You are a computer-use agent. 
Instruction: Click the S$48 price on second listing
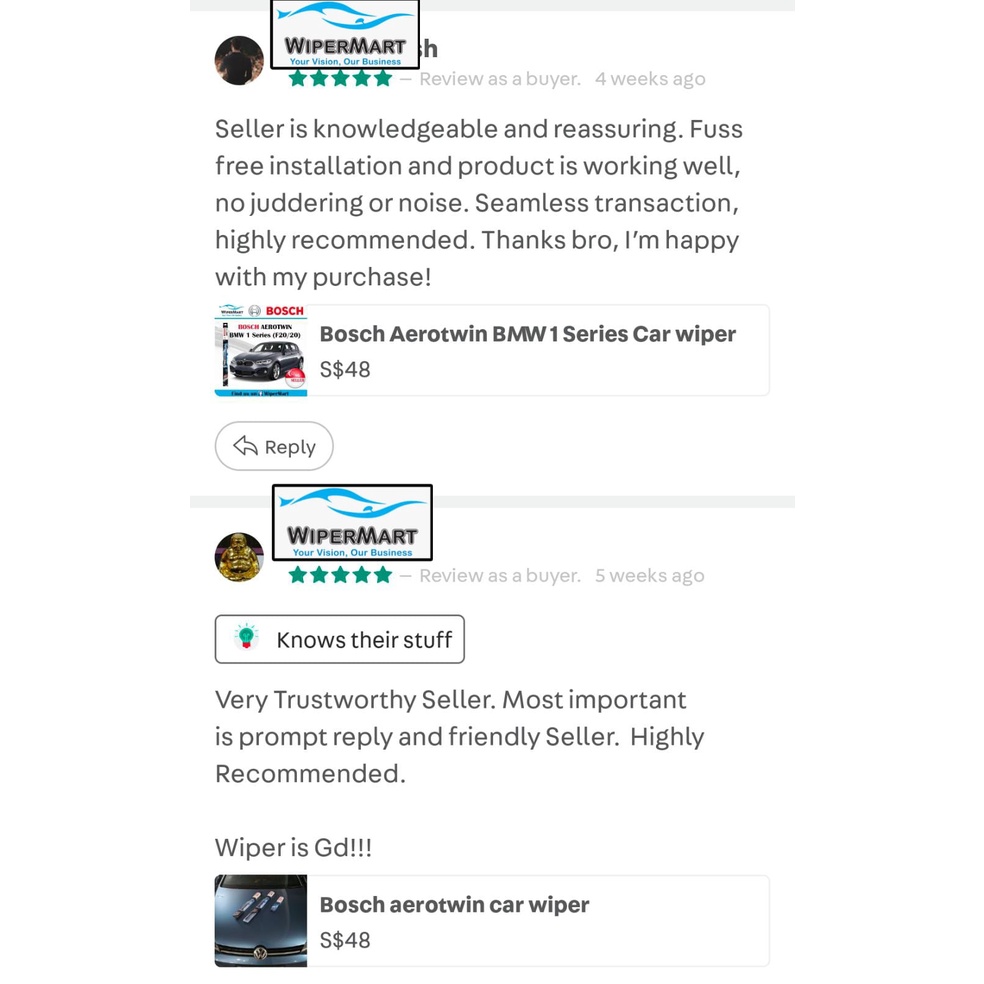pos(345,940)
